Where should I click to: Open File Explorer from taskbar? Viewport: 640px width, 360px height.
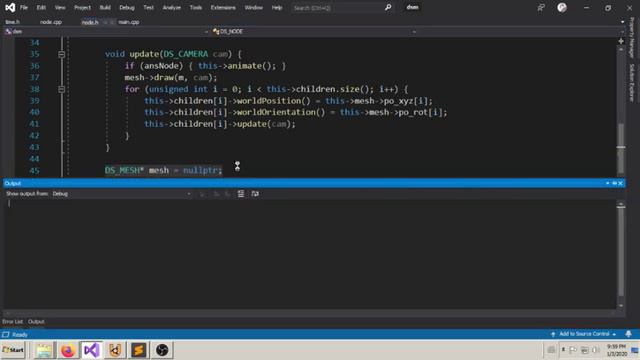44,350
